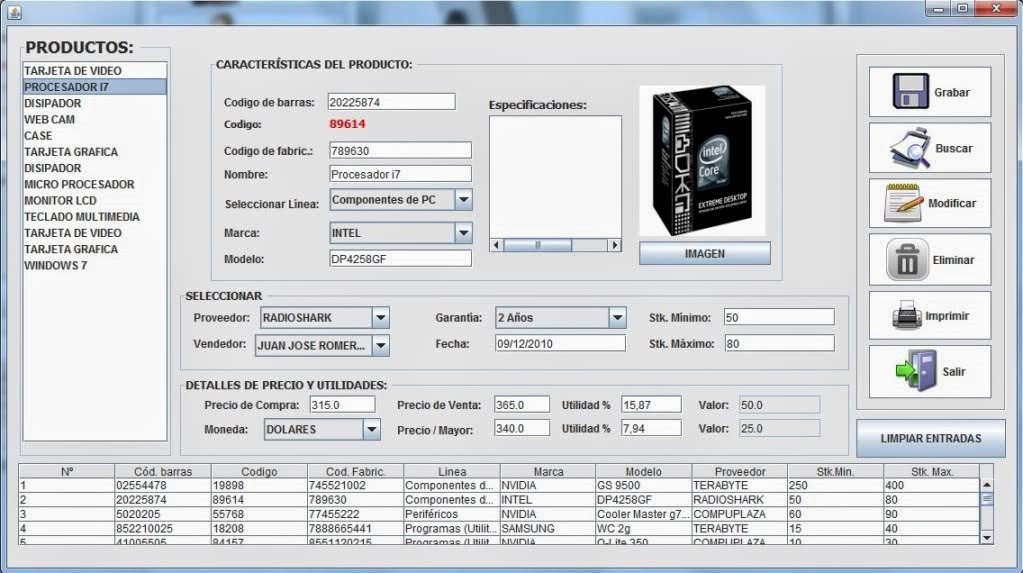Open the Garantía 2 Años dropdown
Screen dimensions: 1023x573
coord(617,318)
